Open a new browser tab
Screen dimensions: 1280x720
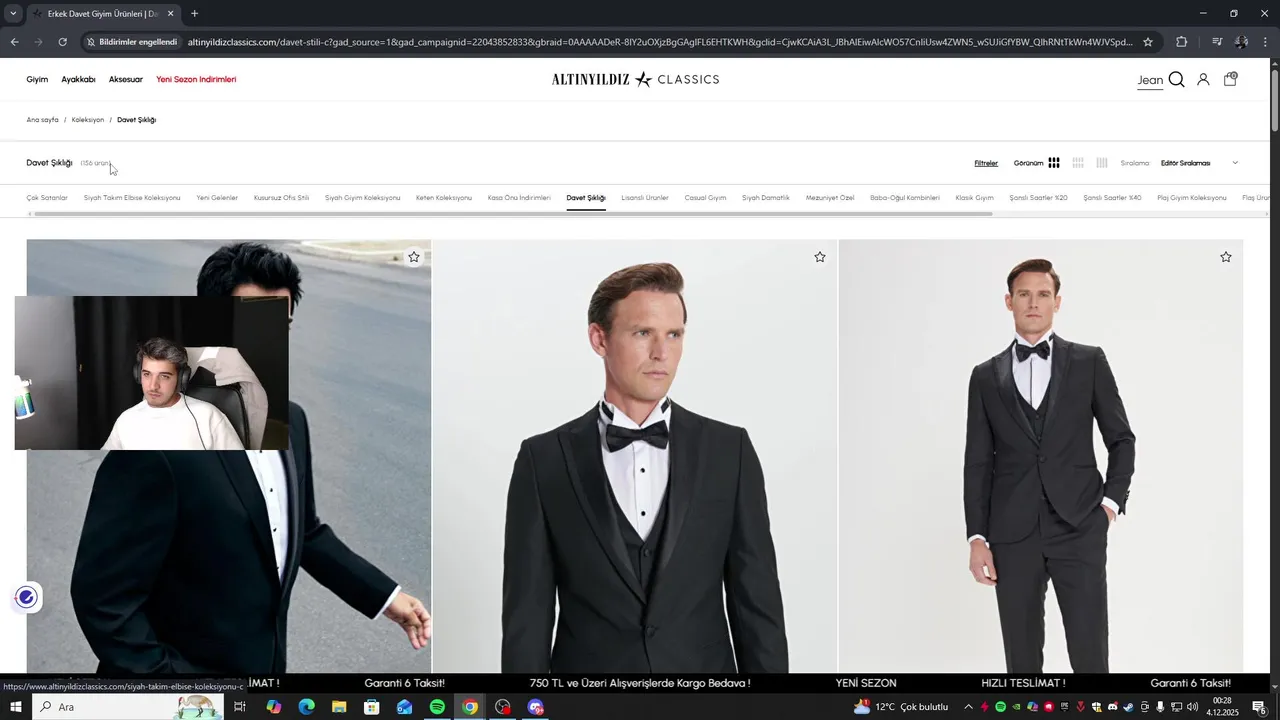[x=194, y=14]
